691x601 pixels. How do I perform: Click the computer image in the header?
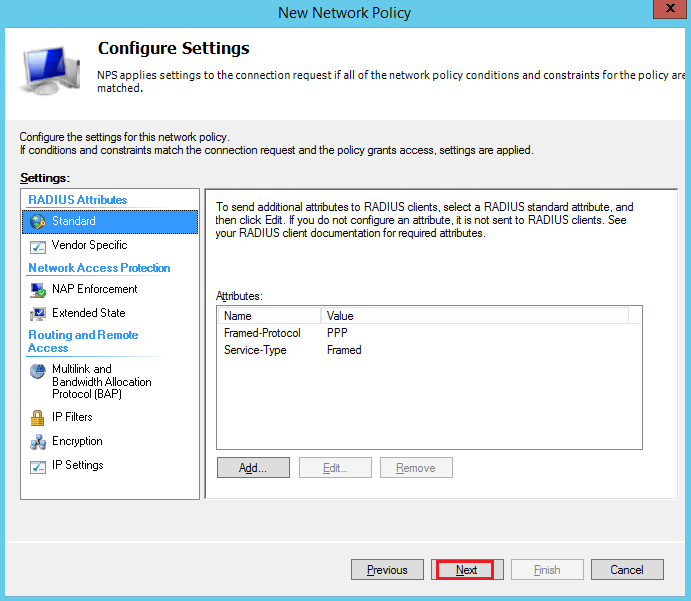point(51,71)
